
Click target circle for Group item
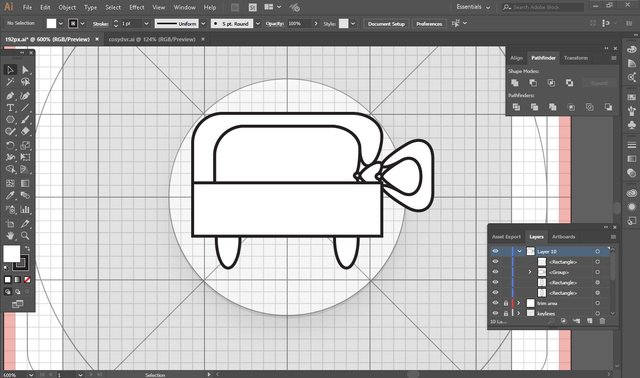[x=598, y=272]
